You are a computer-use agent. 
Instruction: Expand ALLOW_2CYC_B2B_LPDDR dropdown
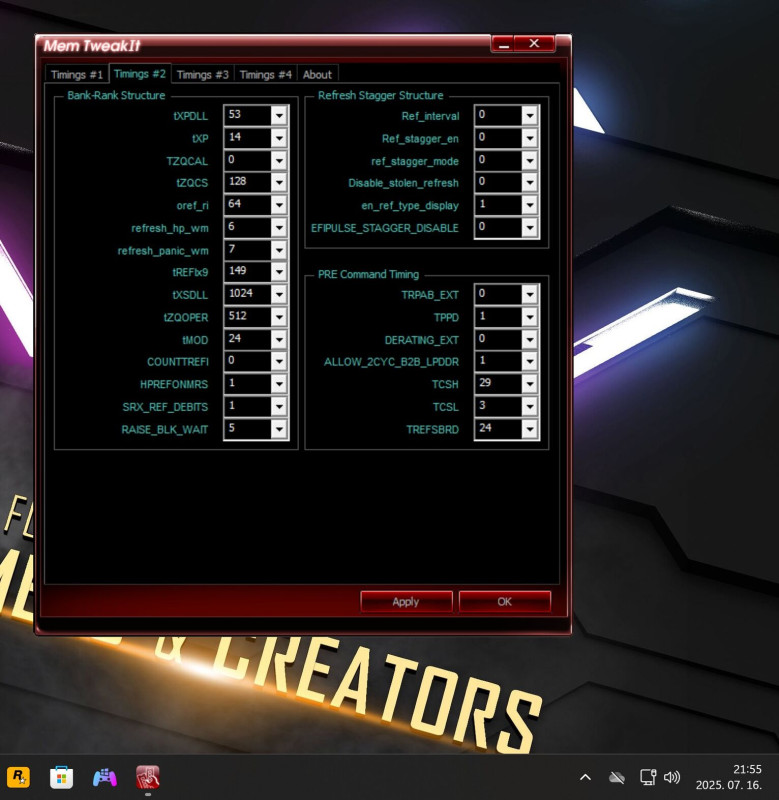point(530,361)
